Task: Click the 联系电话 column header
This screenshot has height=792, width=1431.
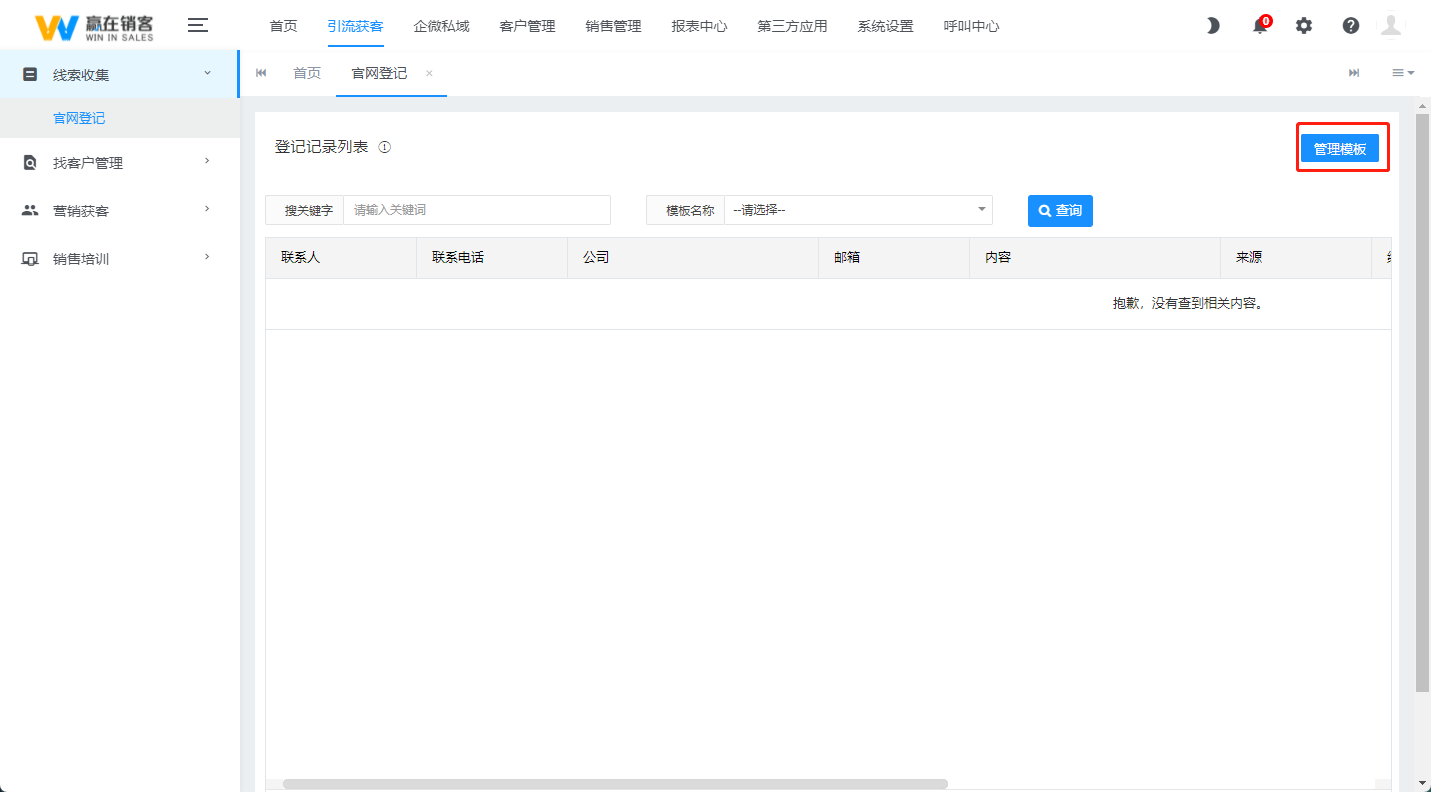Action: 492,258
